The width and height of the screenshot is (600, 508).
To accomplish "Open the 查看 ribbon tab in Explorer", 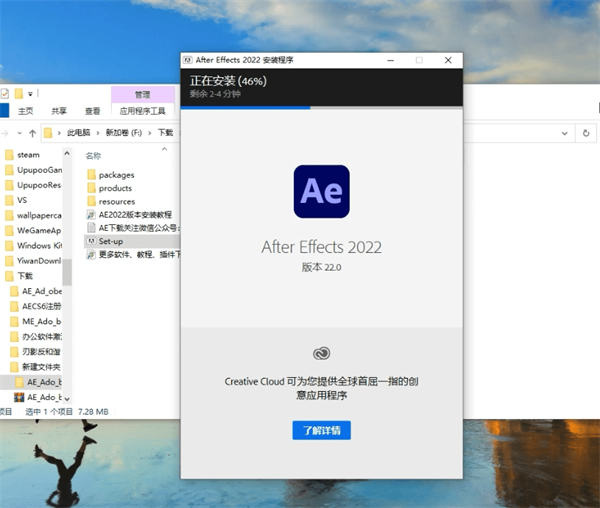I will pos(92,111).
